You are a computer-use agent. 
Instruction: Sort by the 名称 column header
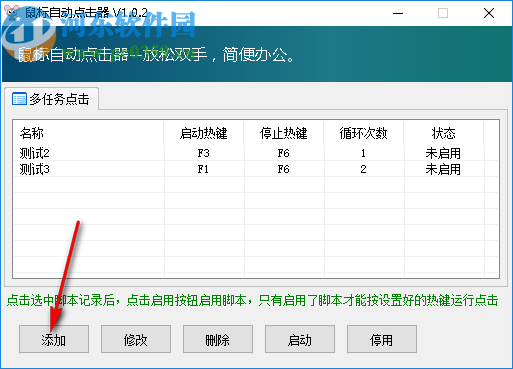[x=88, y=133]
